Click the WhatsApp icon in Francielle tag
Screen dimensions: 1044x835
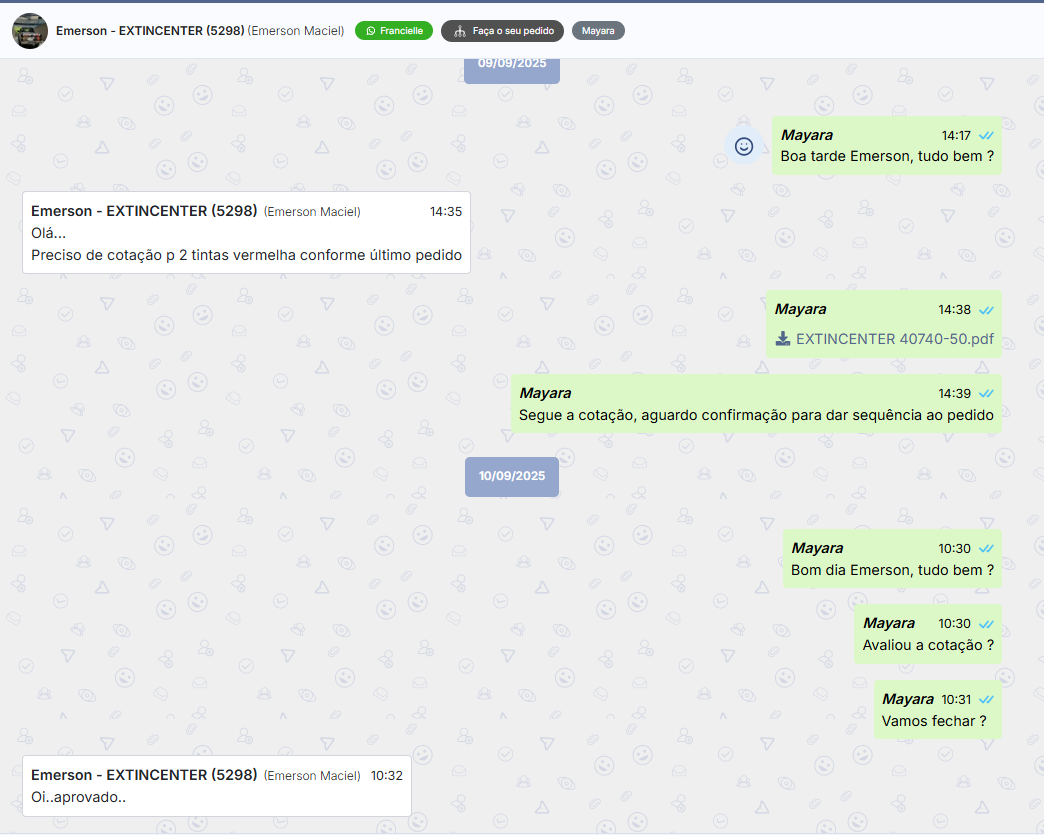pyautogui.click(x=370, y=31)
